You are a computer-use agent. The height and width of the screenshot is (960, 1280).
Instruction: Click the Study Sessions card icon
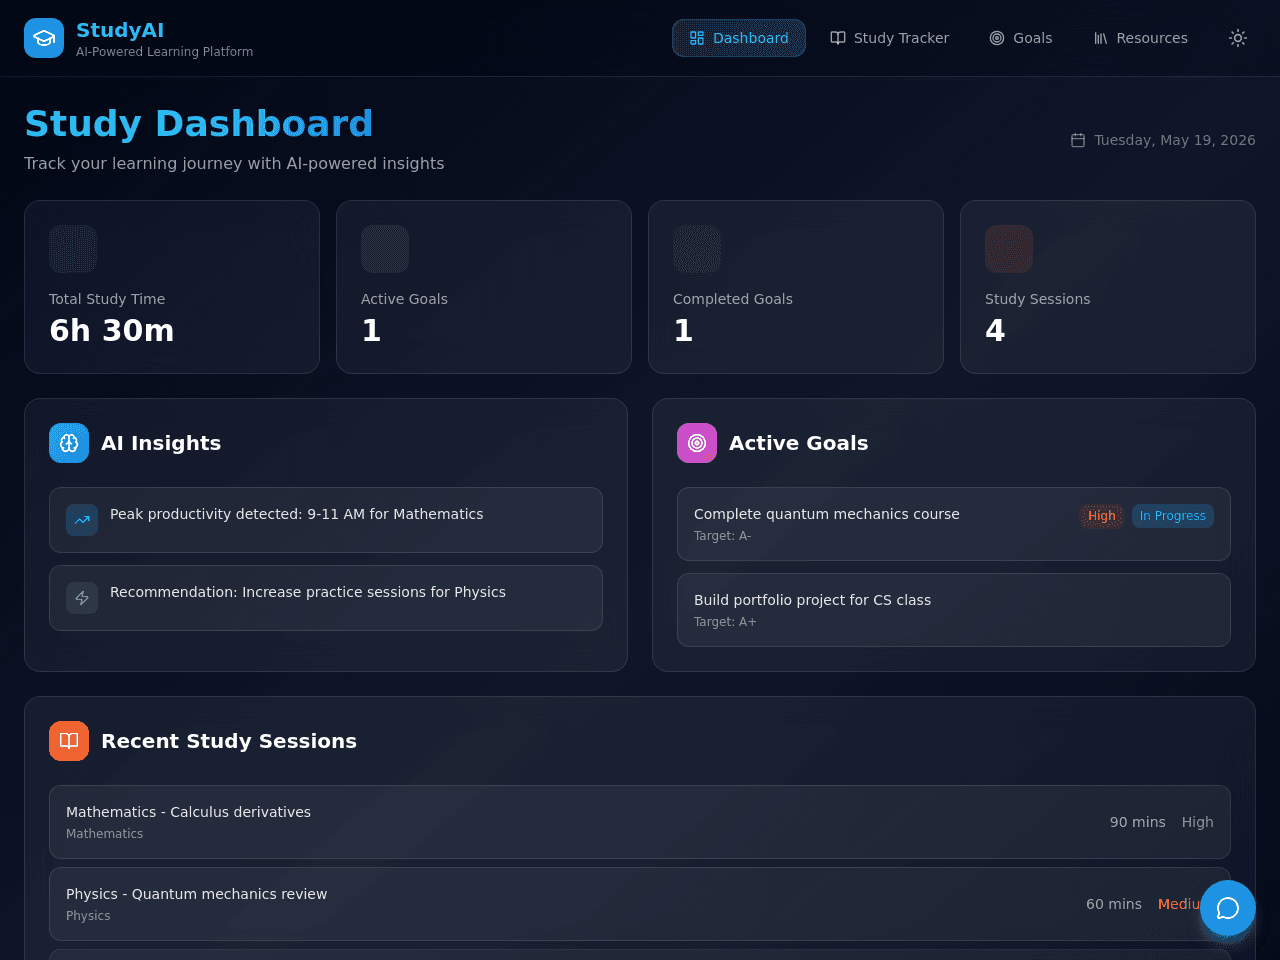pyautogui.click(x=1009, y=249)
